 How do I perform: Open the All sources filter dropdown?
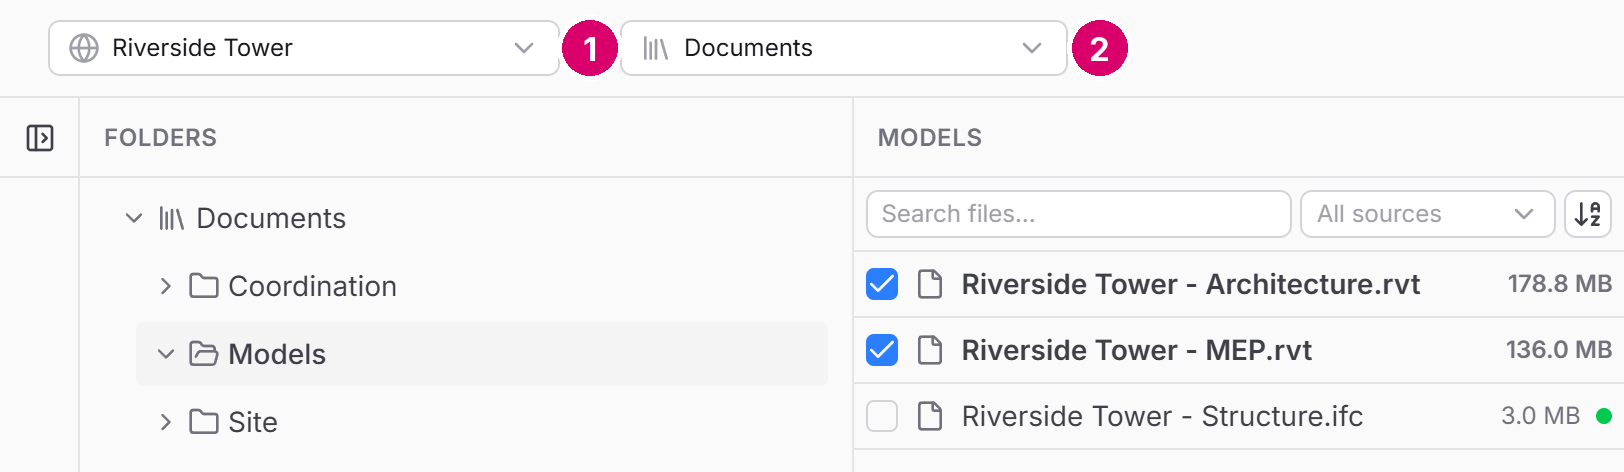pyautogui.click(x=1428, y=214)
